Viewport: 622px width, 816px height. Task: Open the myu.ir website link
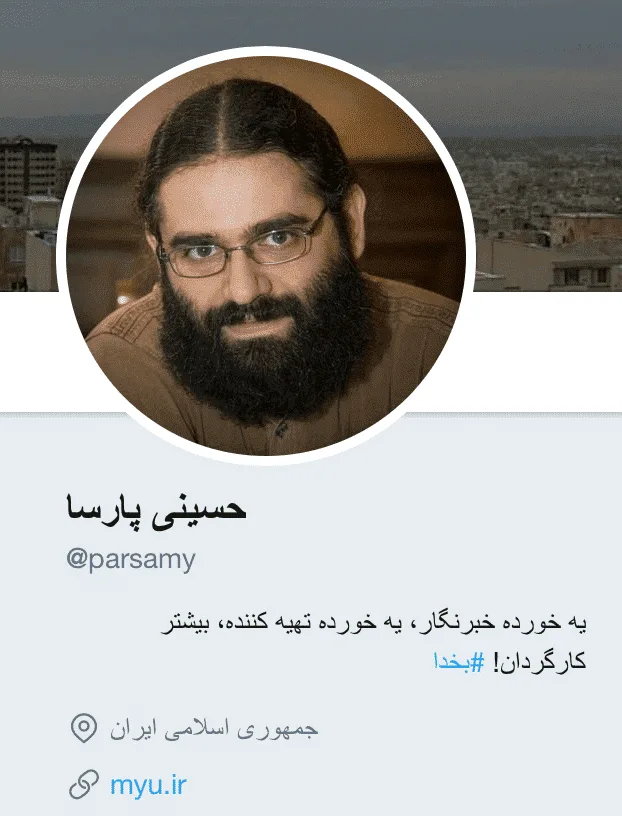pyautogui.click(x=148, y=784)
